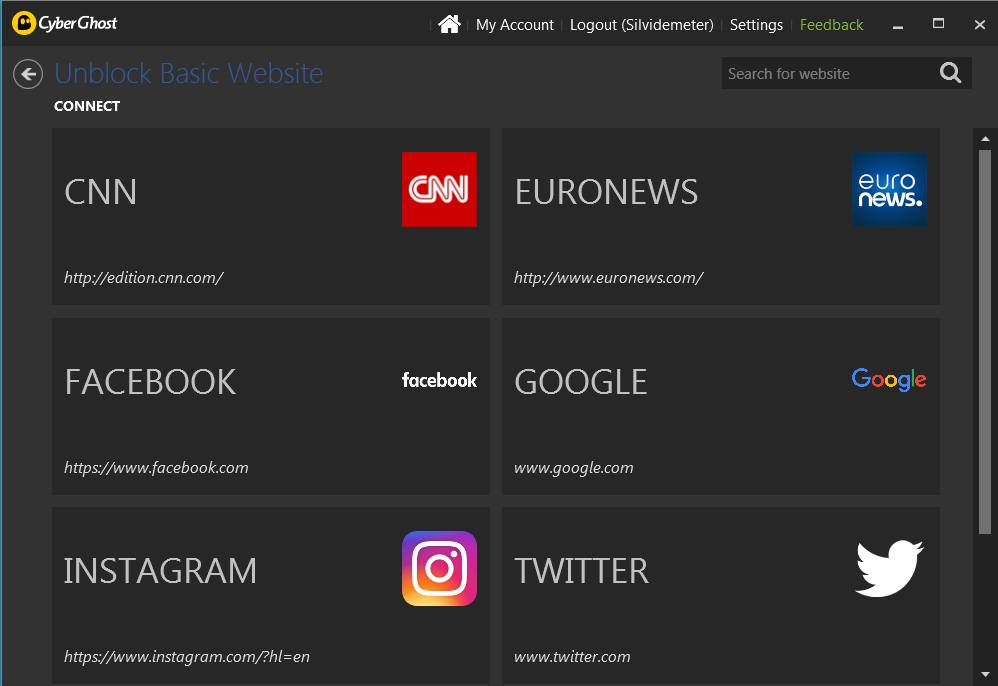This screenshot has width=998, height=686.
Task: Open My Account
Action: tap(514, 24)
